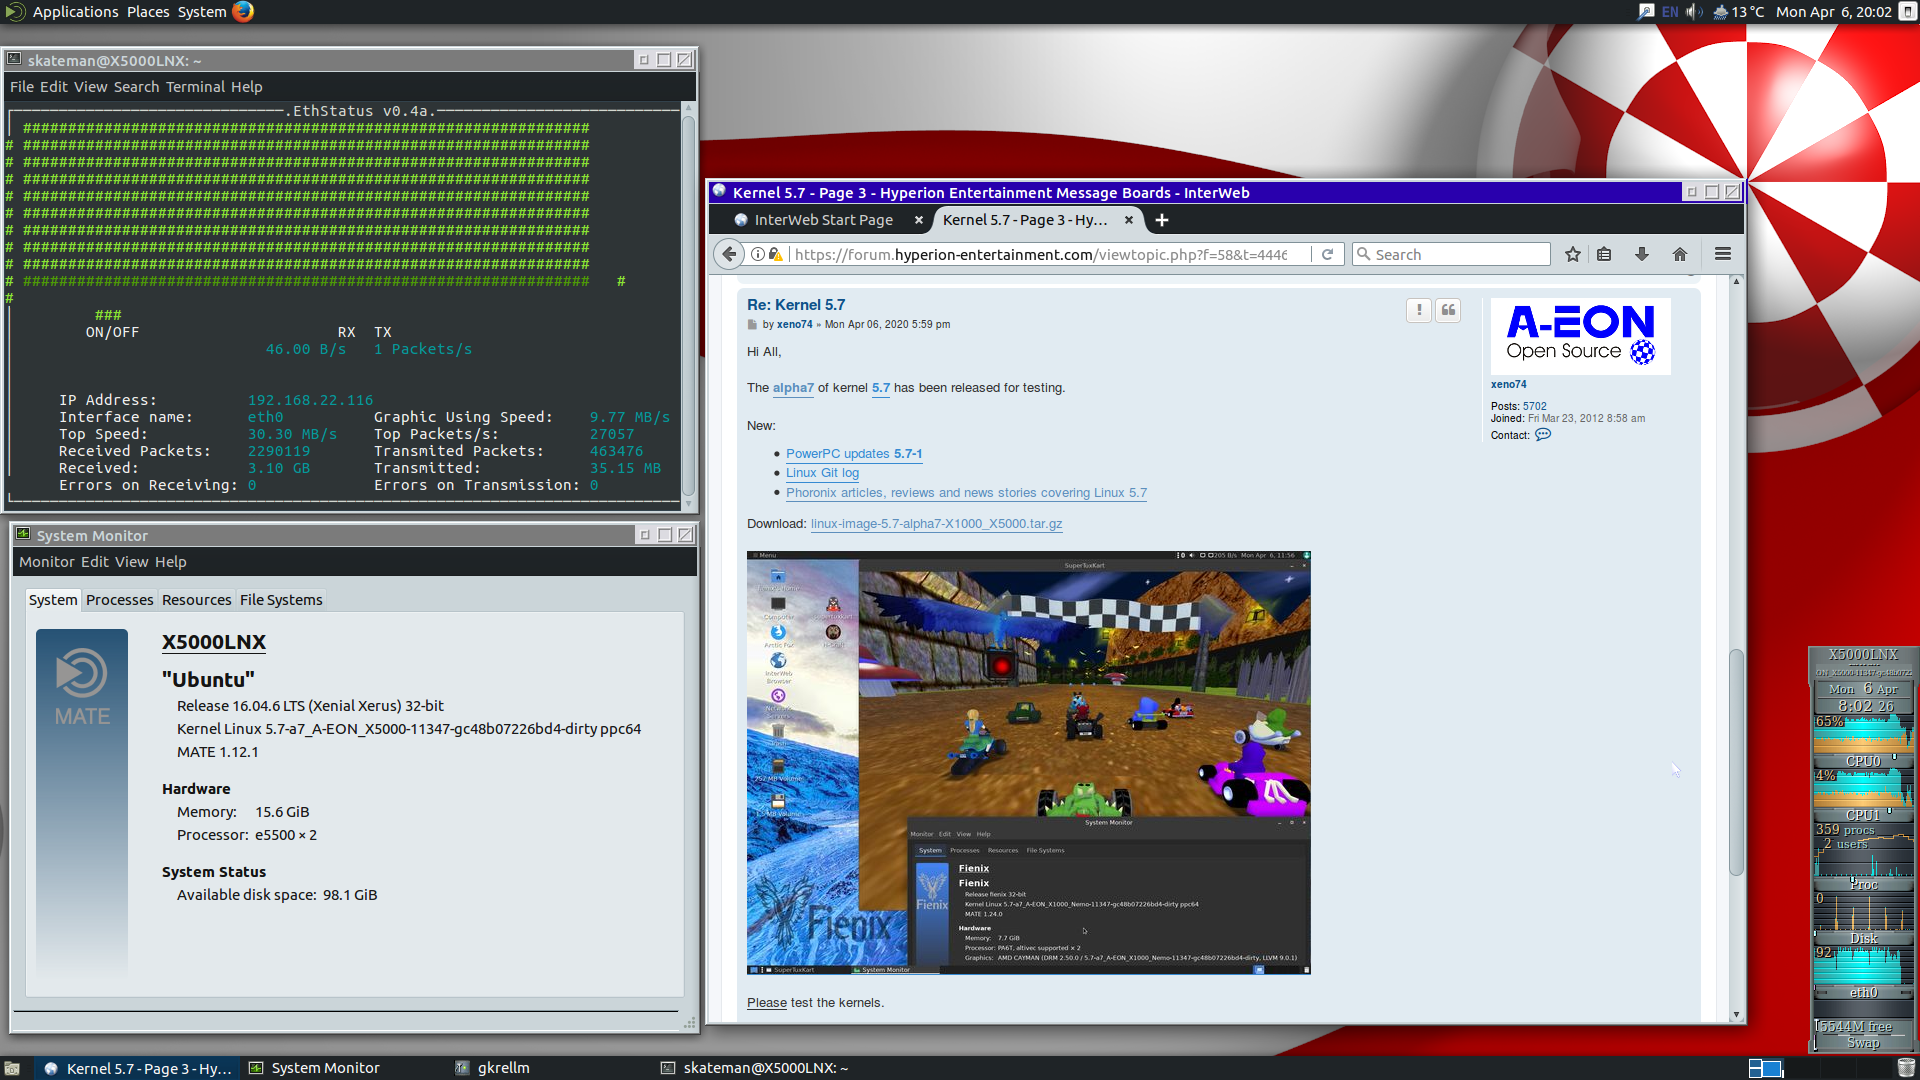
Task: Click the volume speaker icon in tray
Action: coord(1694,12)
